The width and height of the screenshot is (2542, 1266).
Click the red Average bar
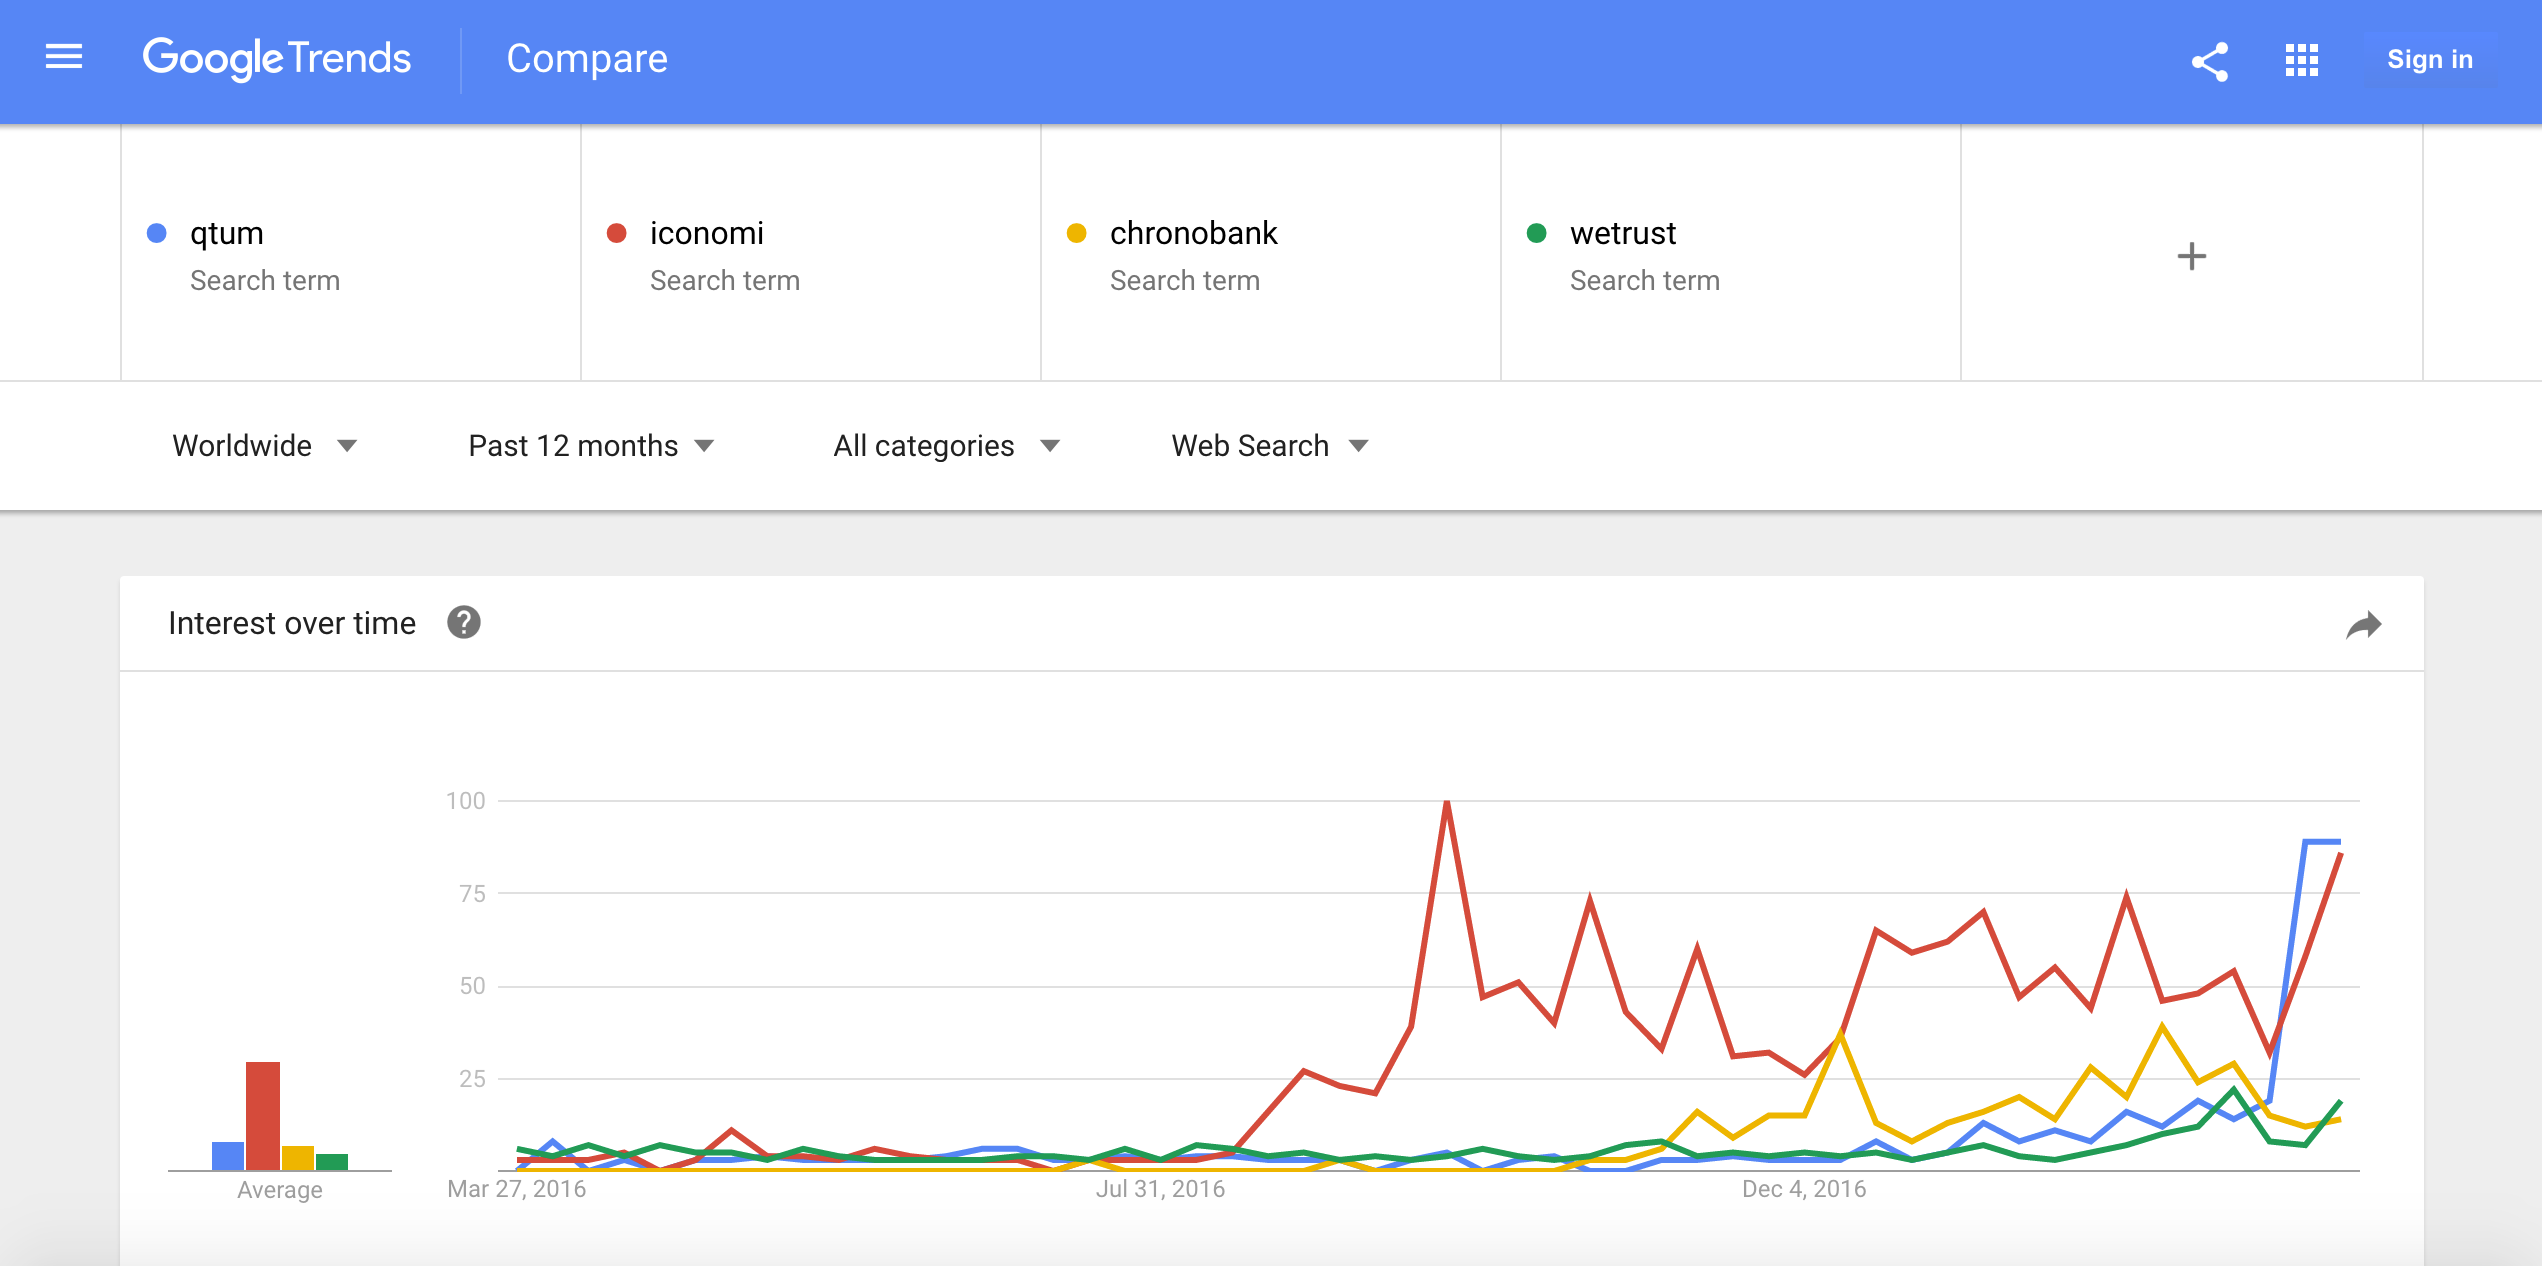point(263,1116)
